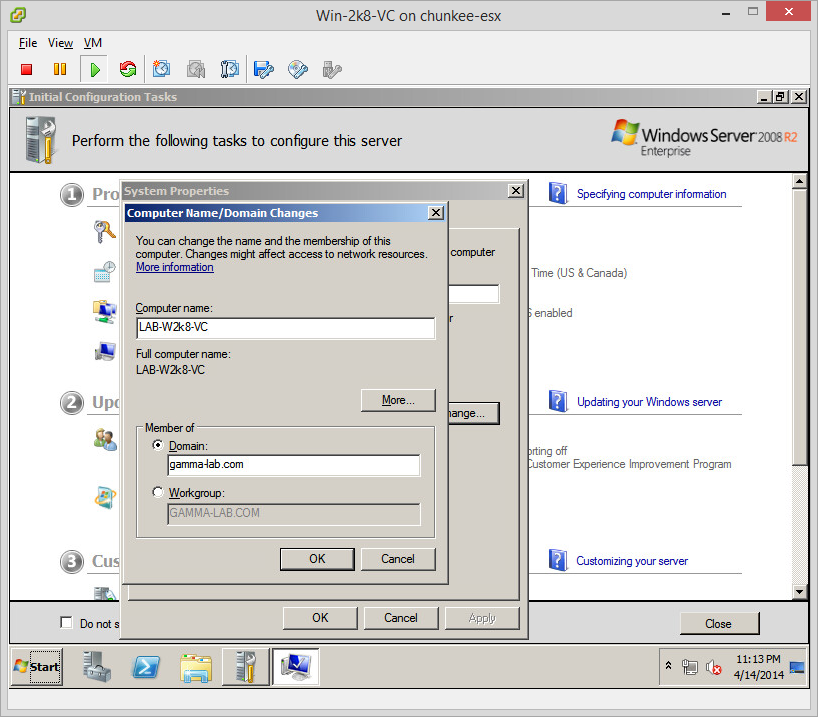Image resolution: width=818 pixels, height=717 pixels.
Task: Click inside the Computer name text field
Action: point(285,328)
